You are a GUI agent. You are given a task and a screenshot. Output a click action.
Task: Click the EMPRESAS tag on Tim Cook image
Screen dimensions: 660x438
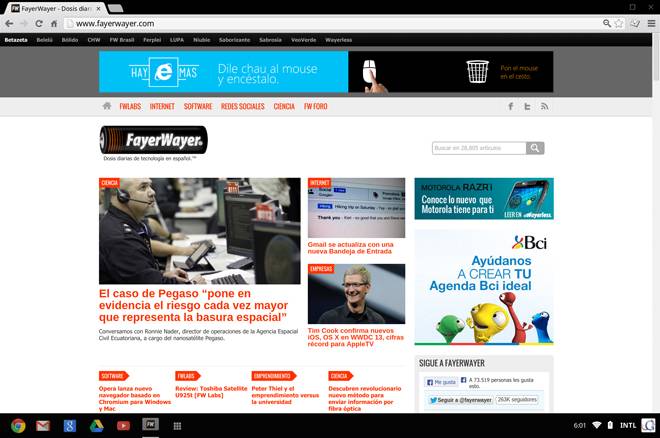(x=321, y=269)
